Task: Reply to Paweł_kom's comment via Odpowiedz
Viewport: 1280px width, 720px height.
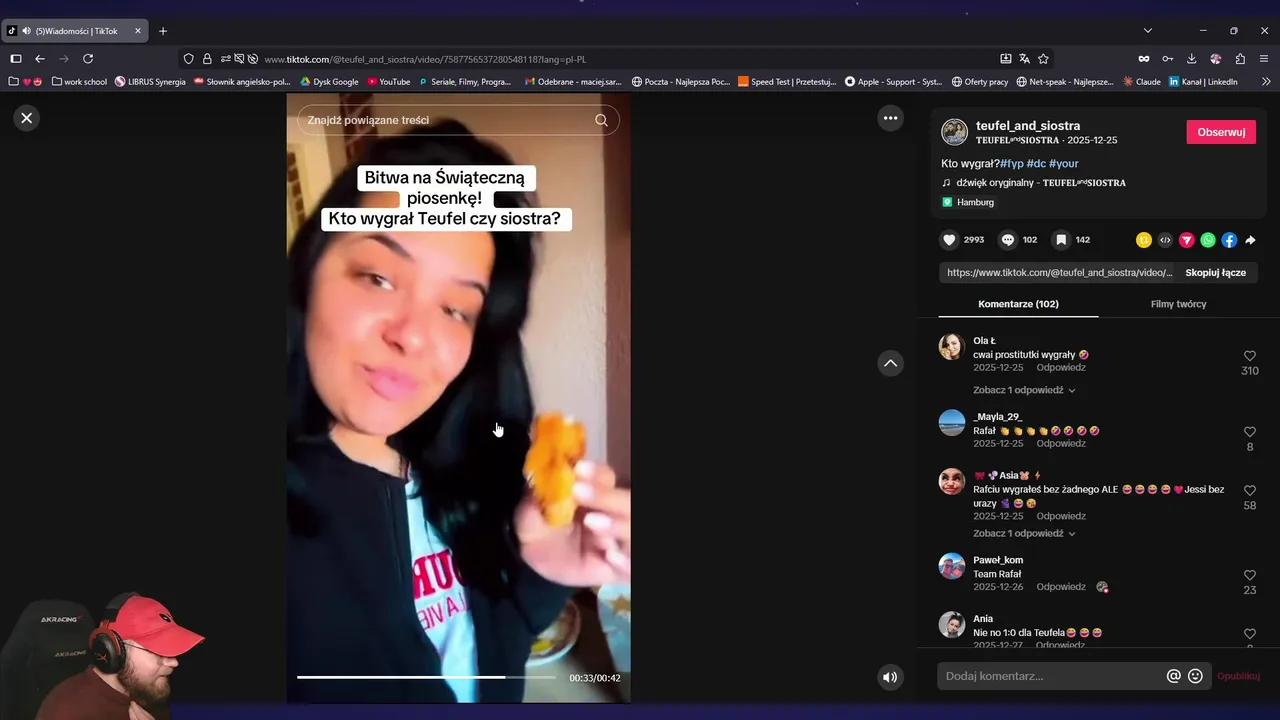Action: click(1061, 587)
